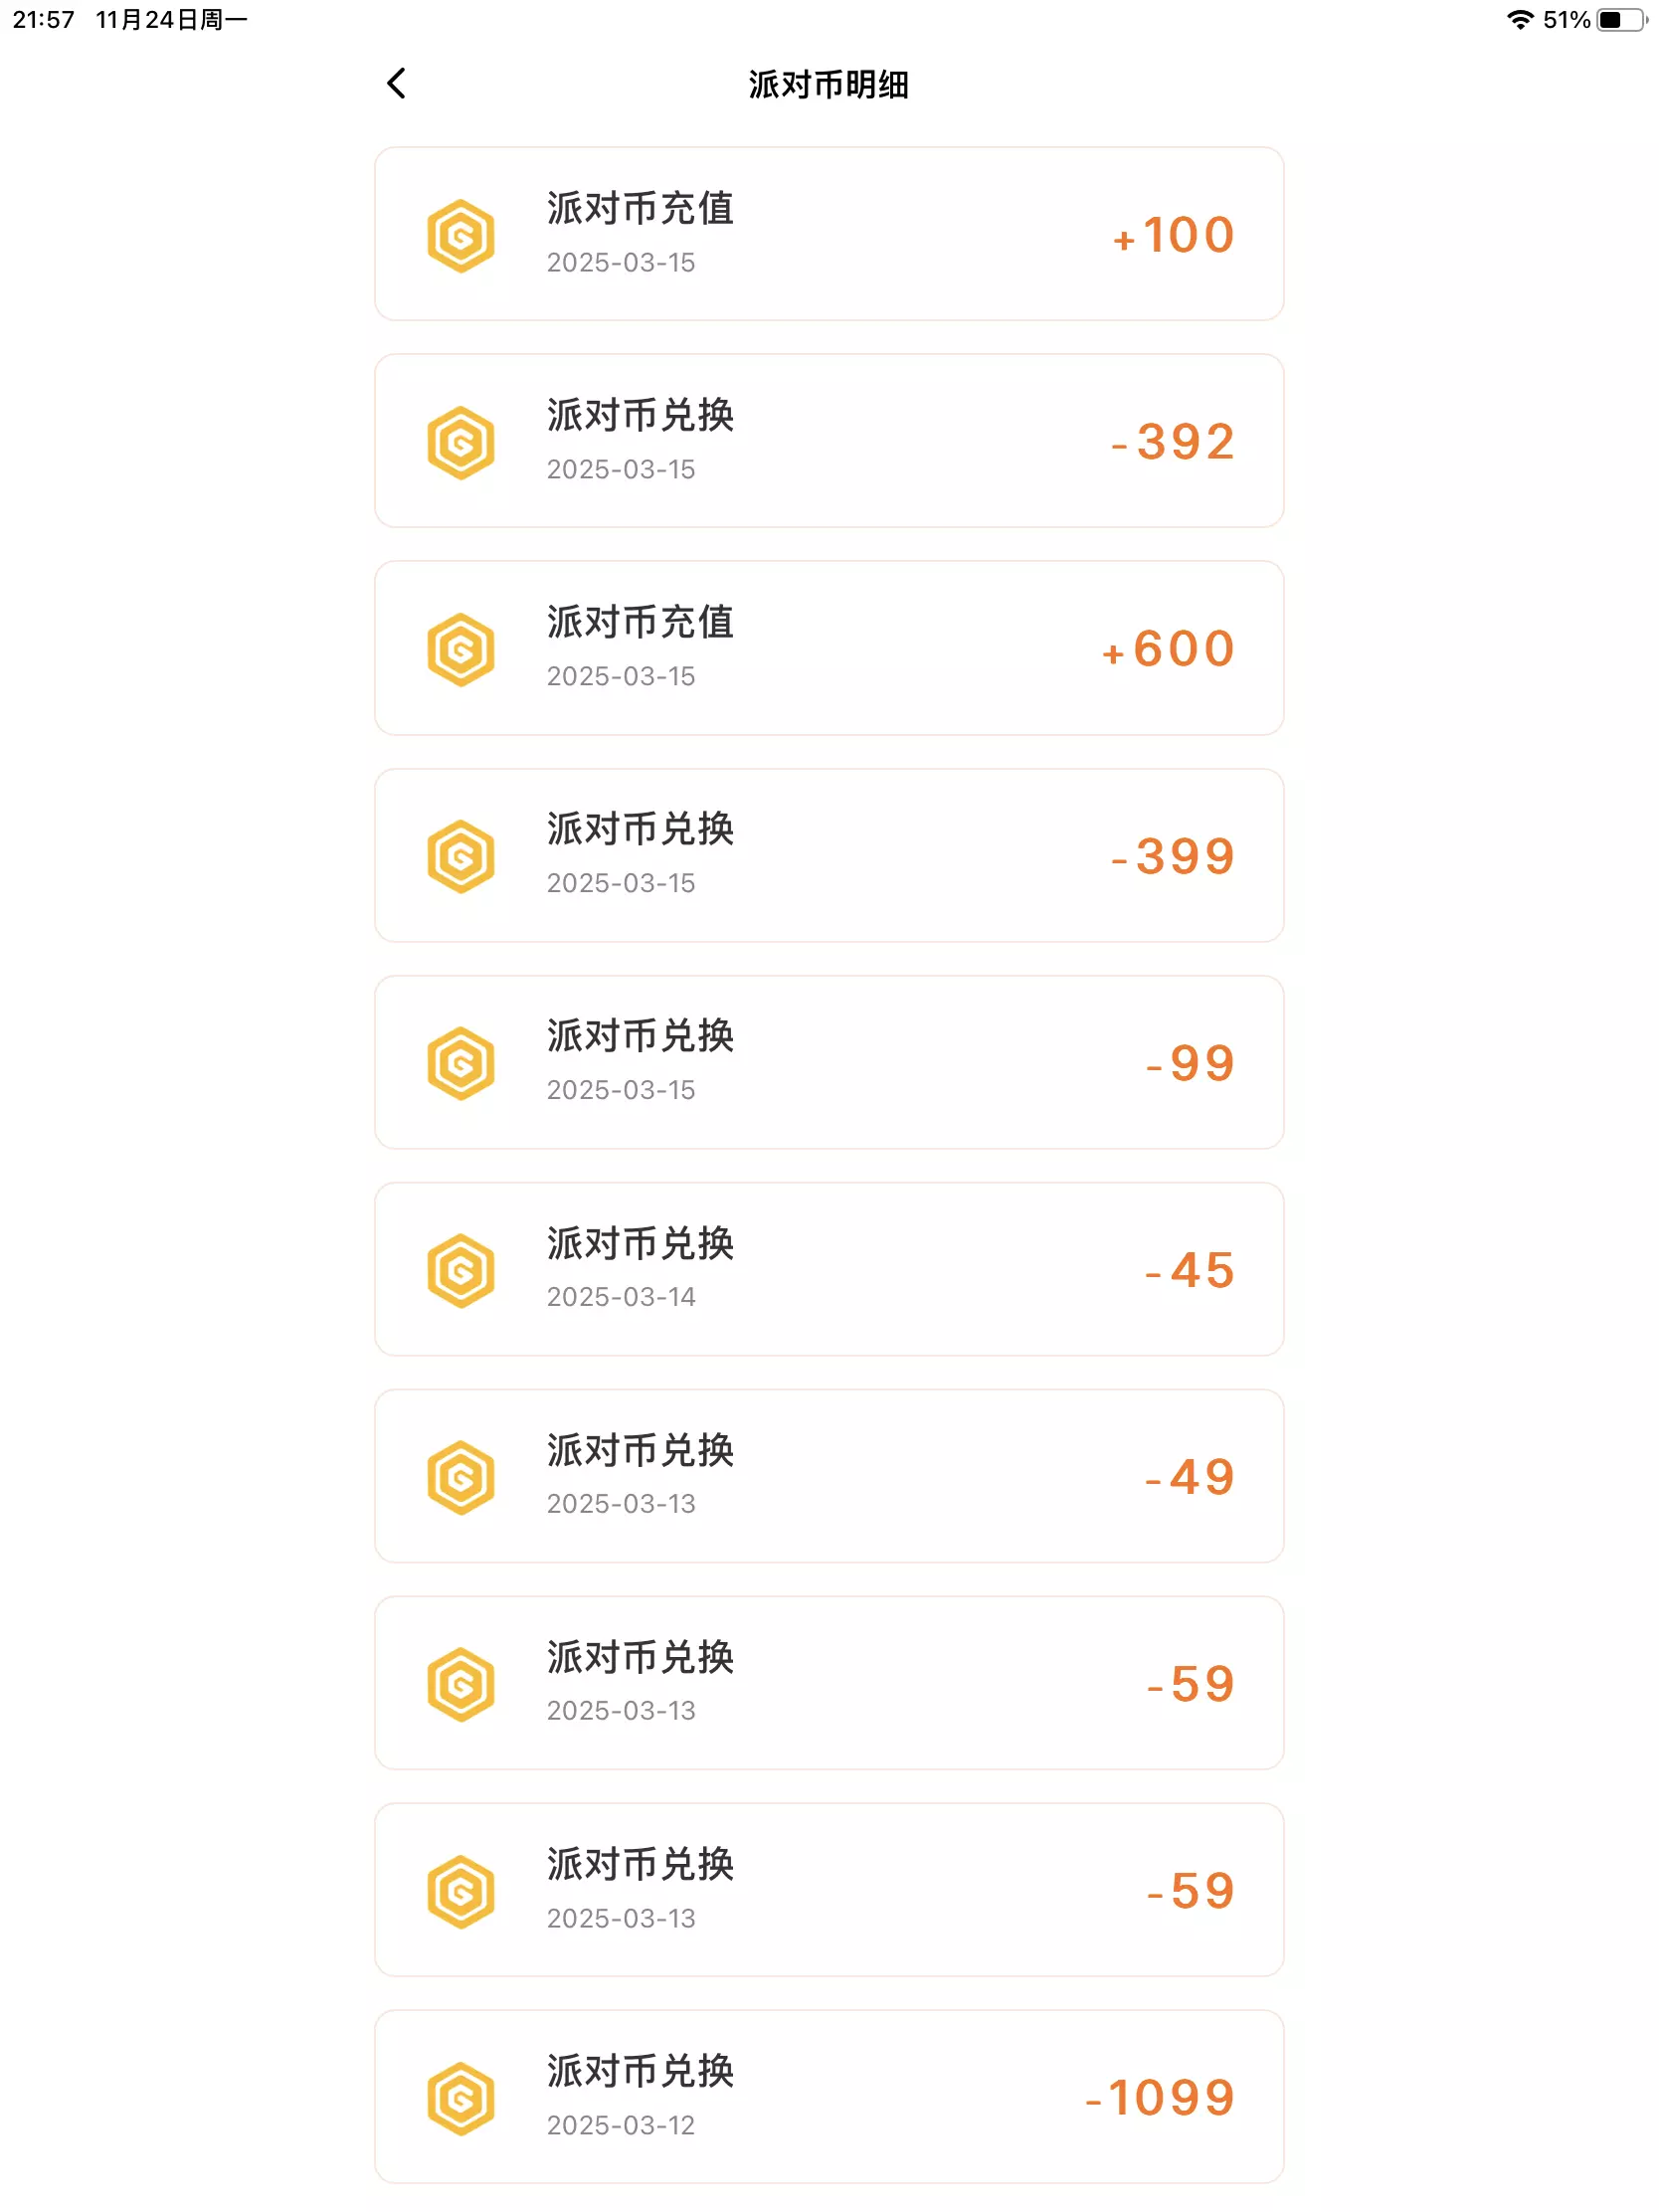Select the coin icon for the +600 recharge
This screenshot has height=2212, width=1659.
[x=461, y=650]
